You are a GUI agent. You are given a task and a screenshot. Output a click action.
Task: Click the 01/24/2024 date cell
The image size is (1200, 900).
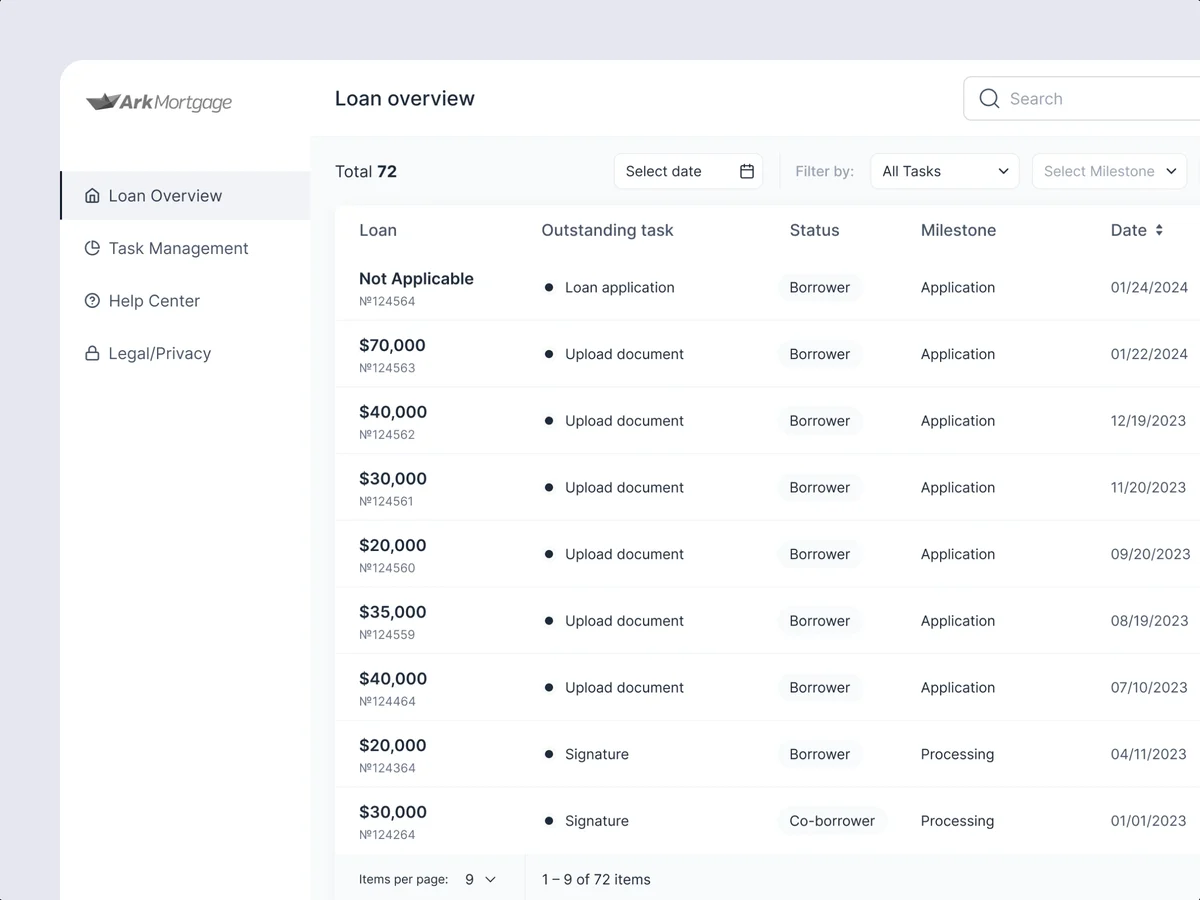tap(1149, 287)
